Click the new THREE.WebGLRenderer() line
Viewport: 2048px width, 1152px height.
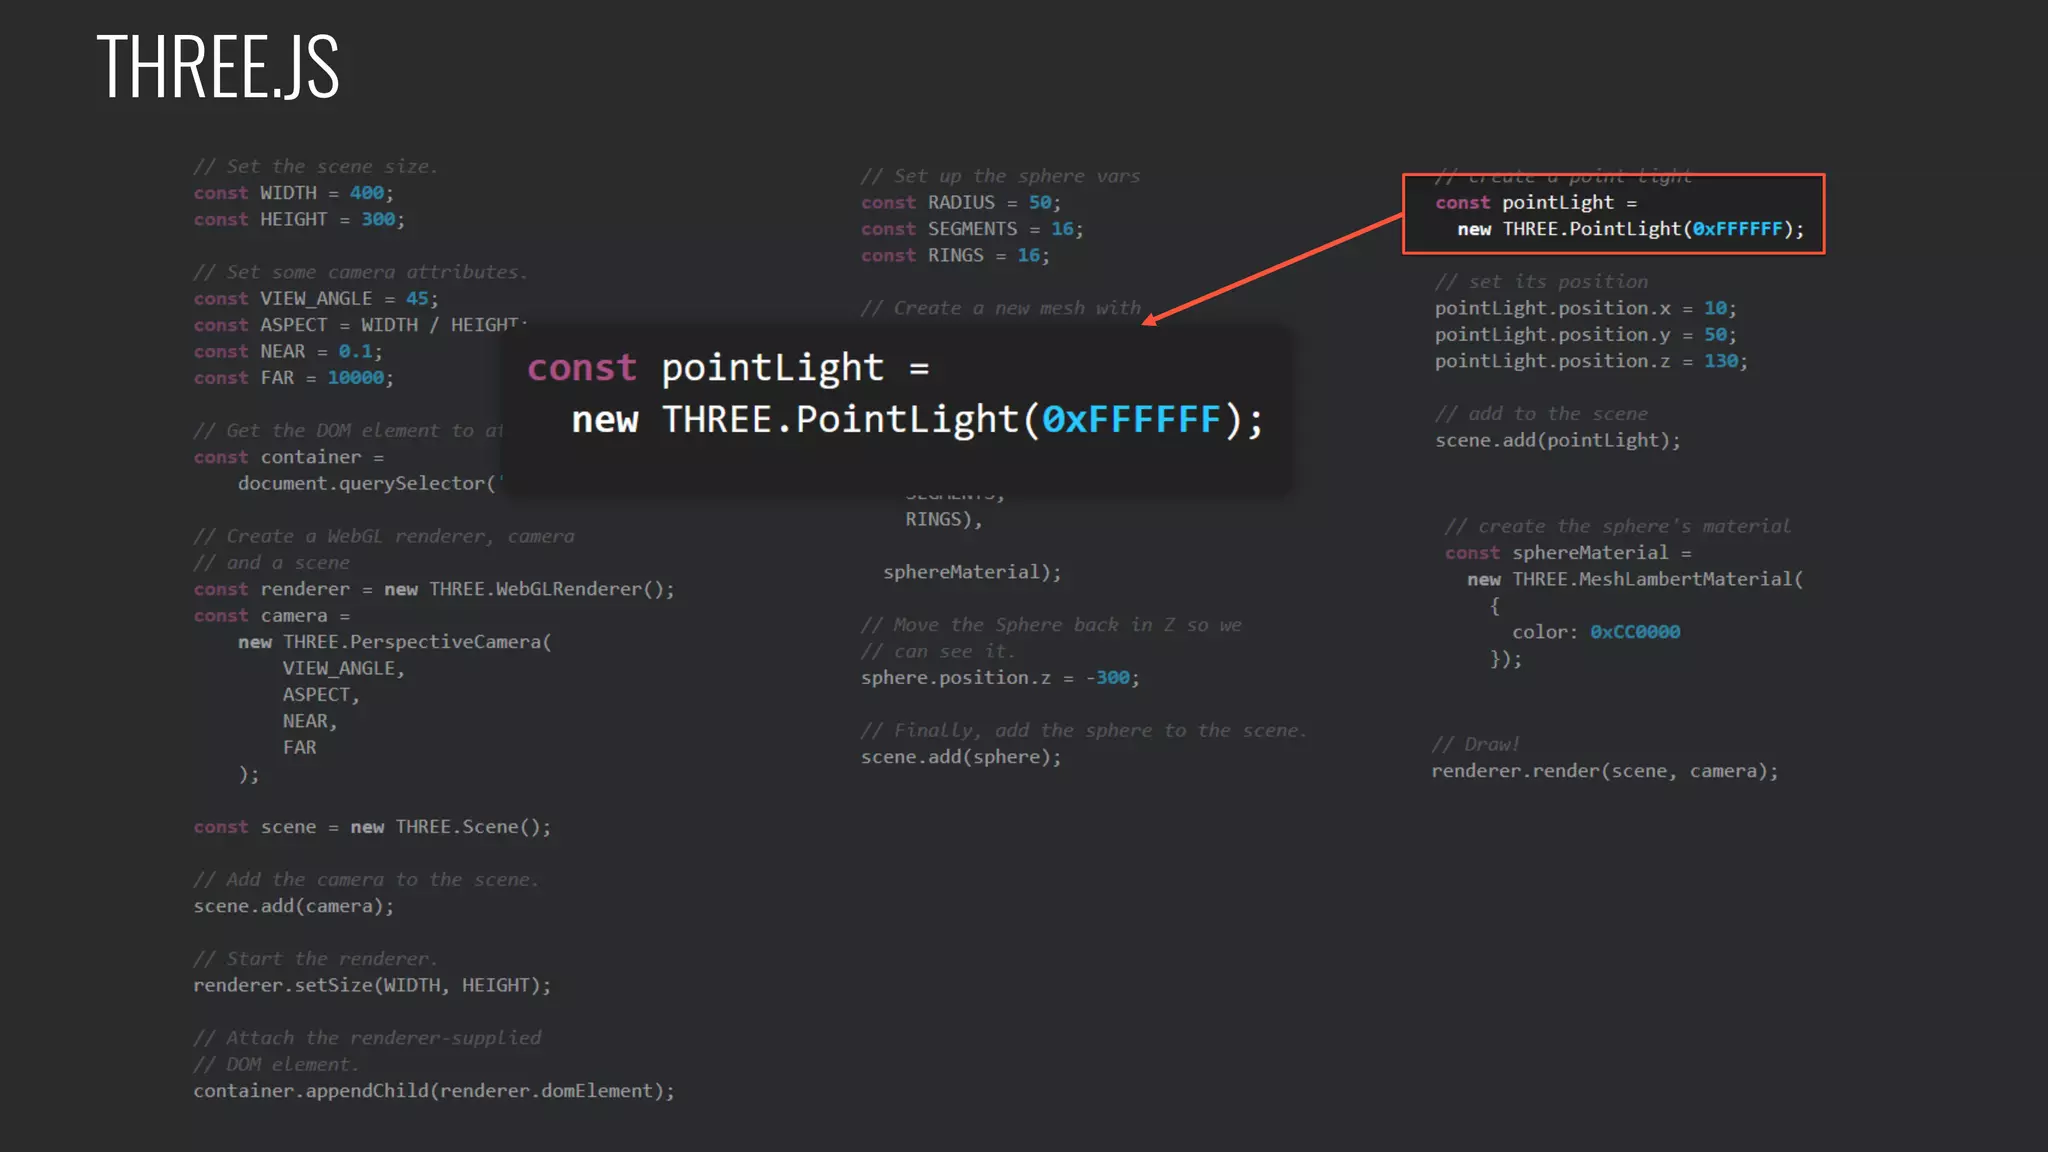(434, 590)
